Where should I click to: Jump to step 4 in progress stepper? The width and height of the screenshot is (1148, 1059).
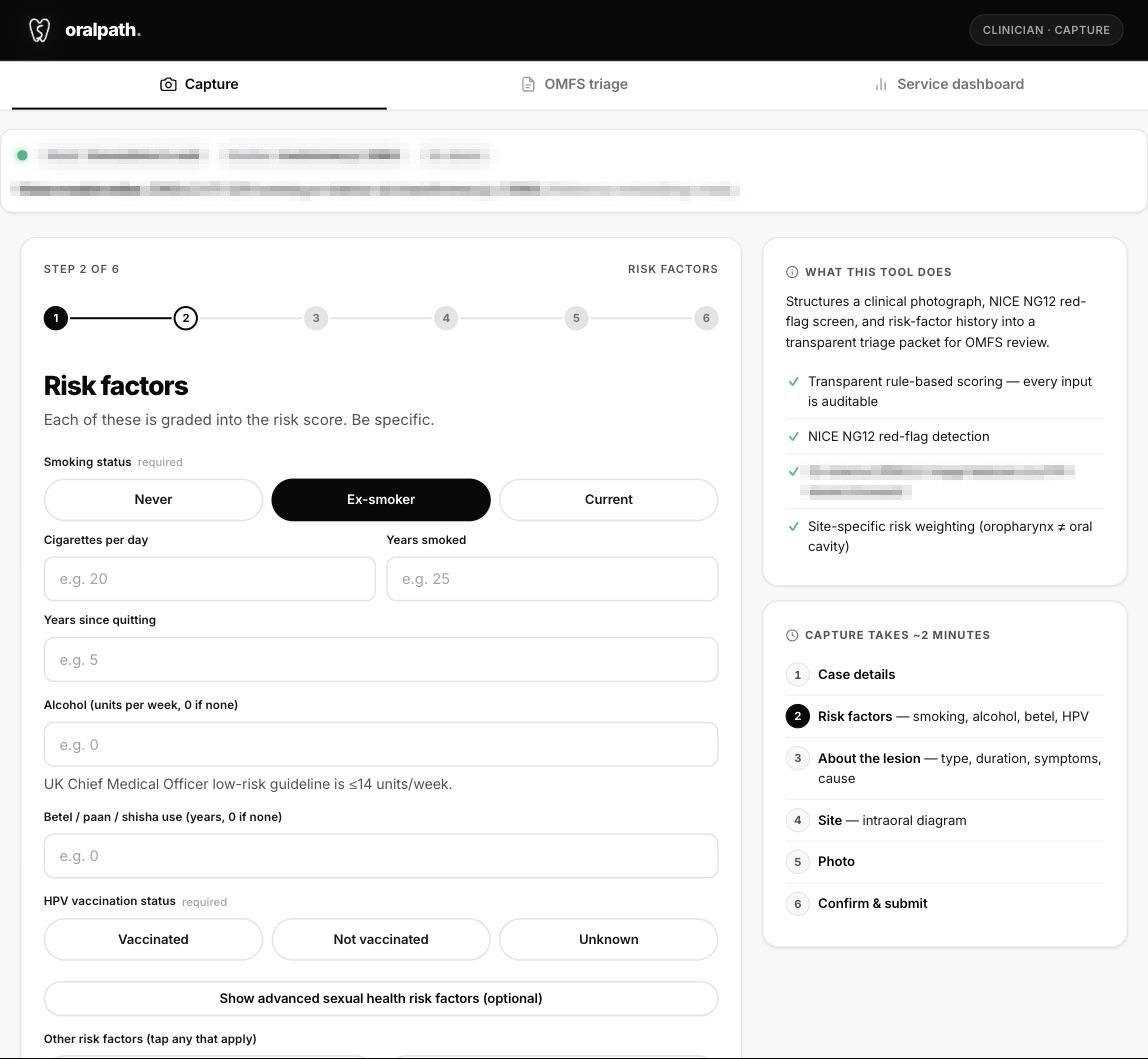click(x=446, y=318)
